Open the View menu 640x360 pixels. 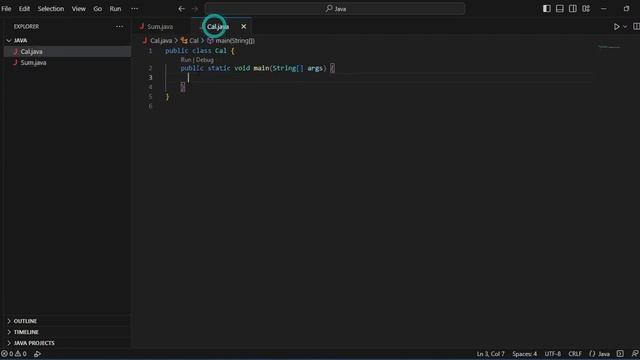78,9
